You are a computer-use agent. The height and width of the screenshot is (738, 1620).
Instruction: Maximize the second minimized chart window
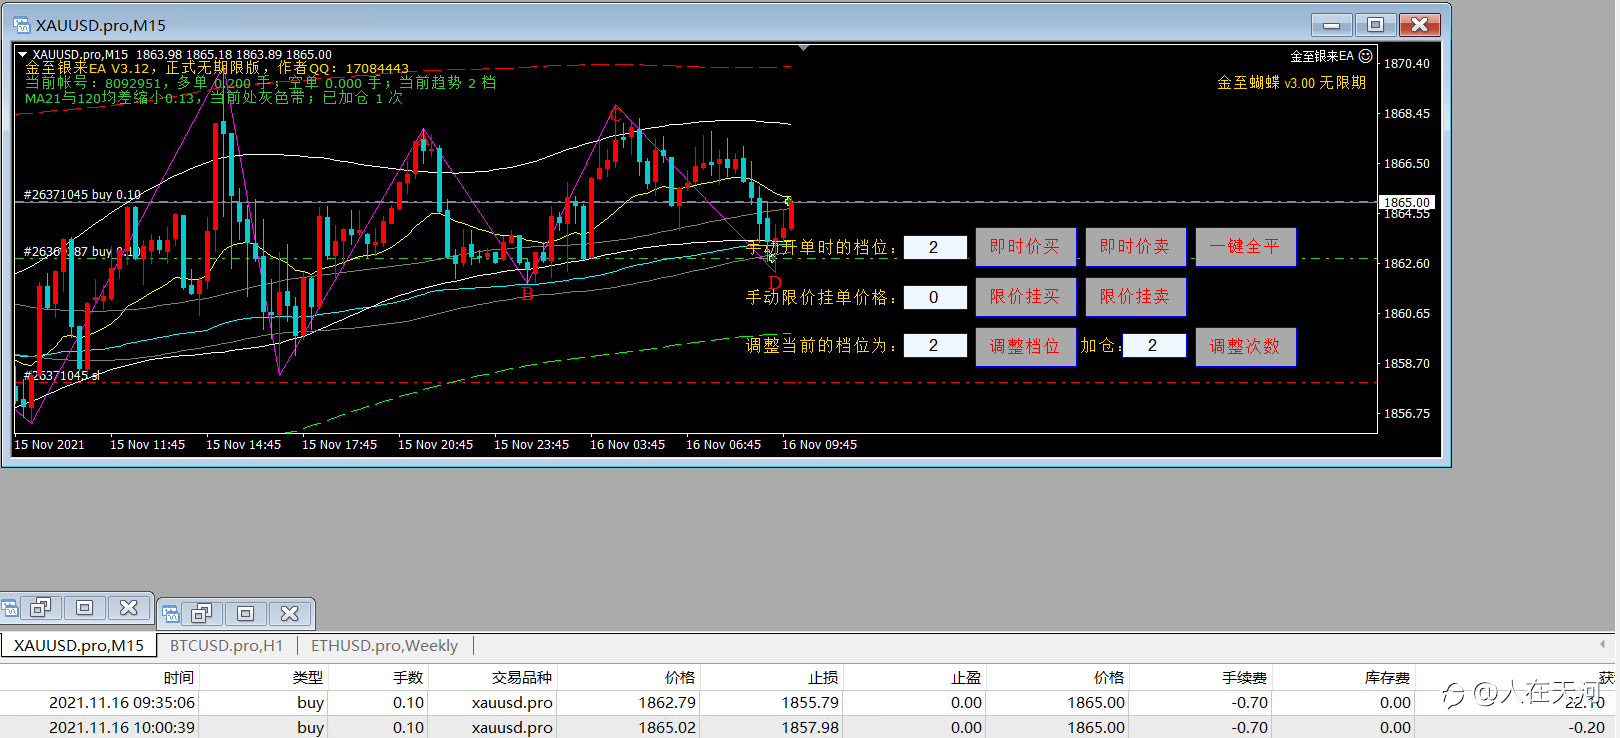point(245,613)
